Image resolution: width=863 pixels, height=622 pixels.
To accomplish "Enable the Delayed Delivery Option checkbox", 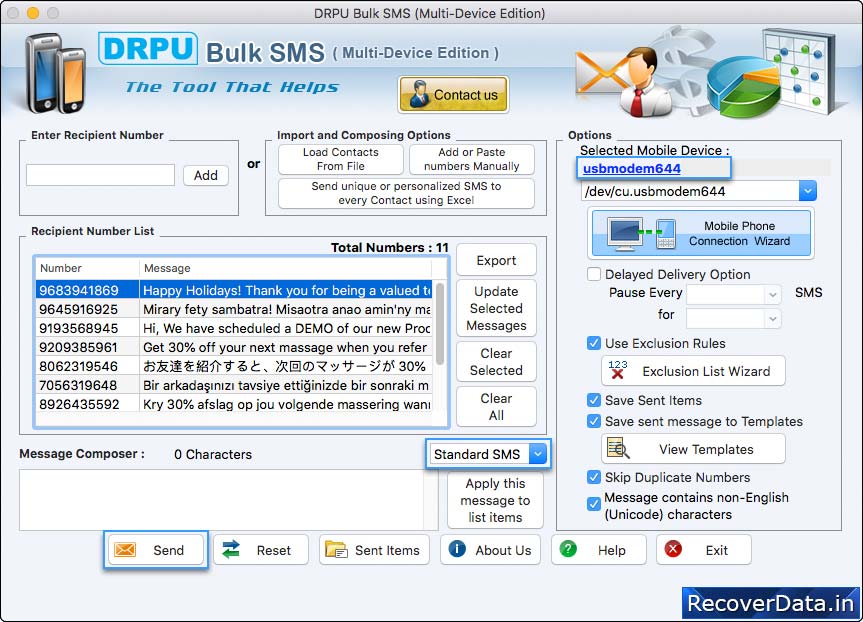I will (x=593, y=274).
